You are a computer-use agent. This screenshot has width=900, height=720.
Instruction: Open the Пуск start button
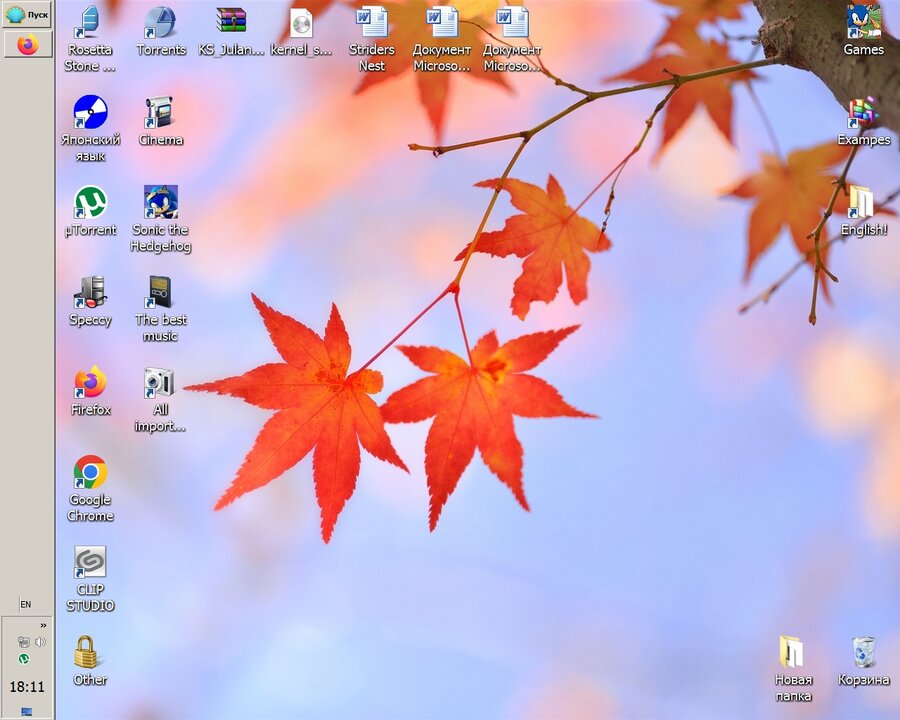(x=27, y=14)
